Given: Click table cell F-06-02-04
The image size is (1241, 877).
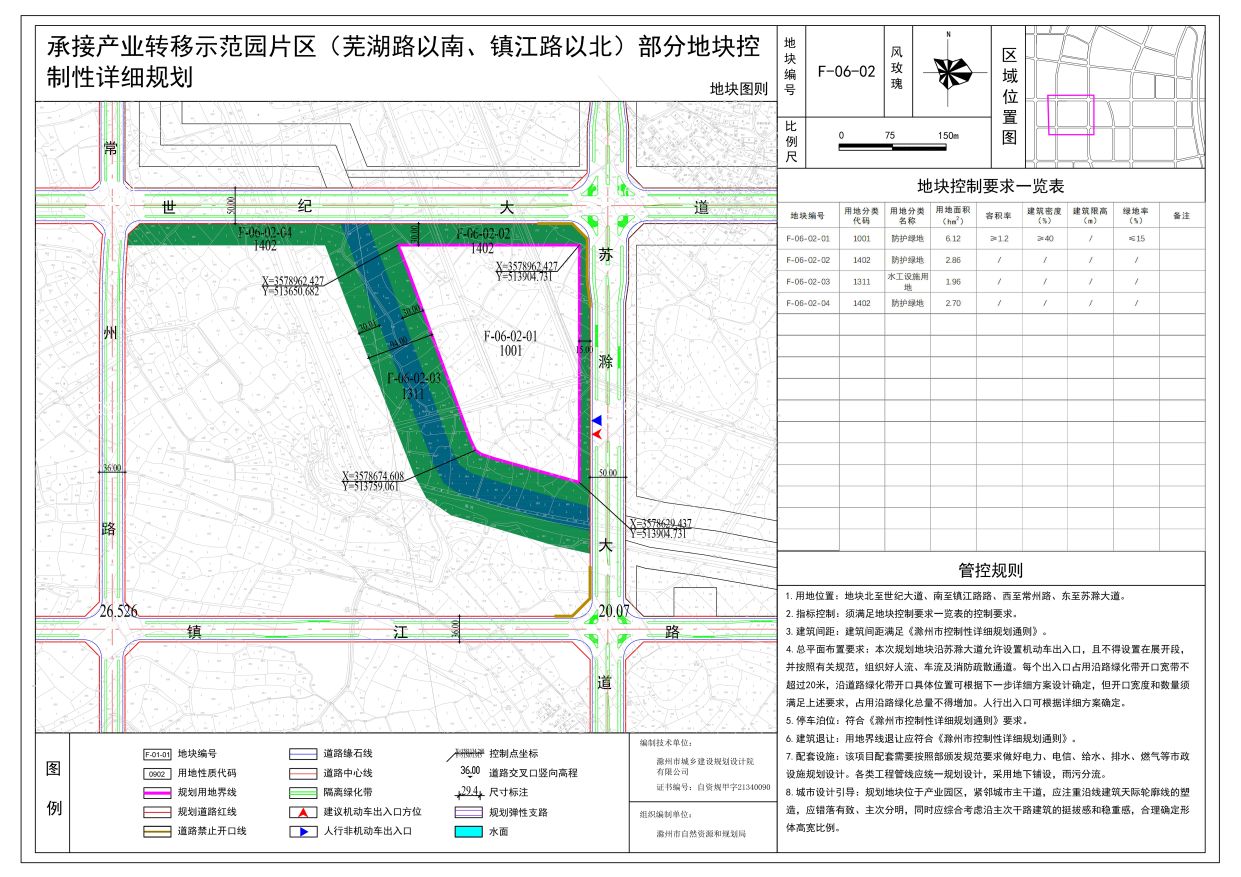Looking at the screenshot, I should point(808,302).
